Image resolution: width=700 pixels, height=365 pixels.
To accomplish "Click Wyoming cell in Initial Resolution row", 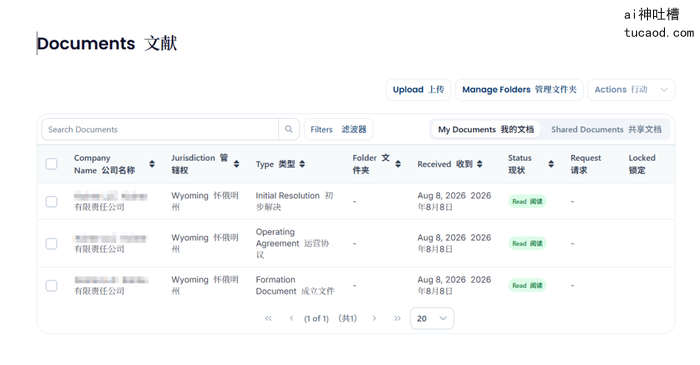I will point(205,201).
